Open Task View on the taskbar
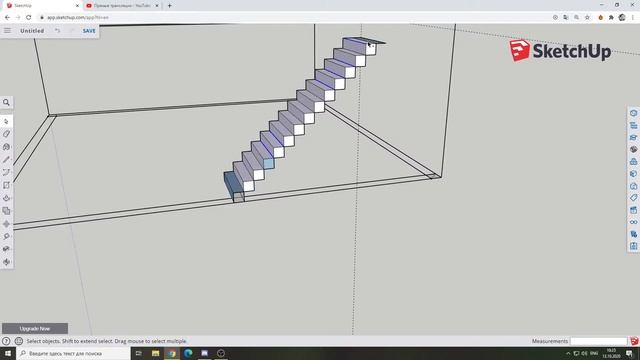The image size is (640, 360). pos(138,353)
